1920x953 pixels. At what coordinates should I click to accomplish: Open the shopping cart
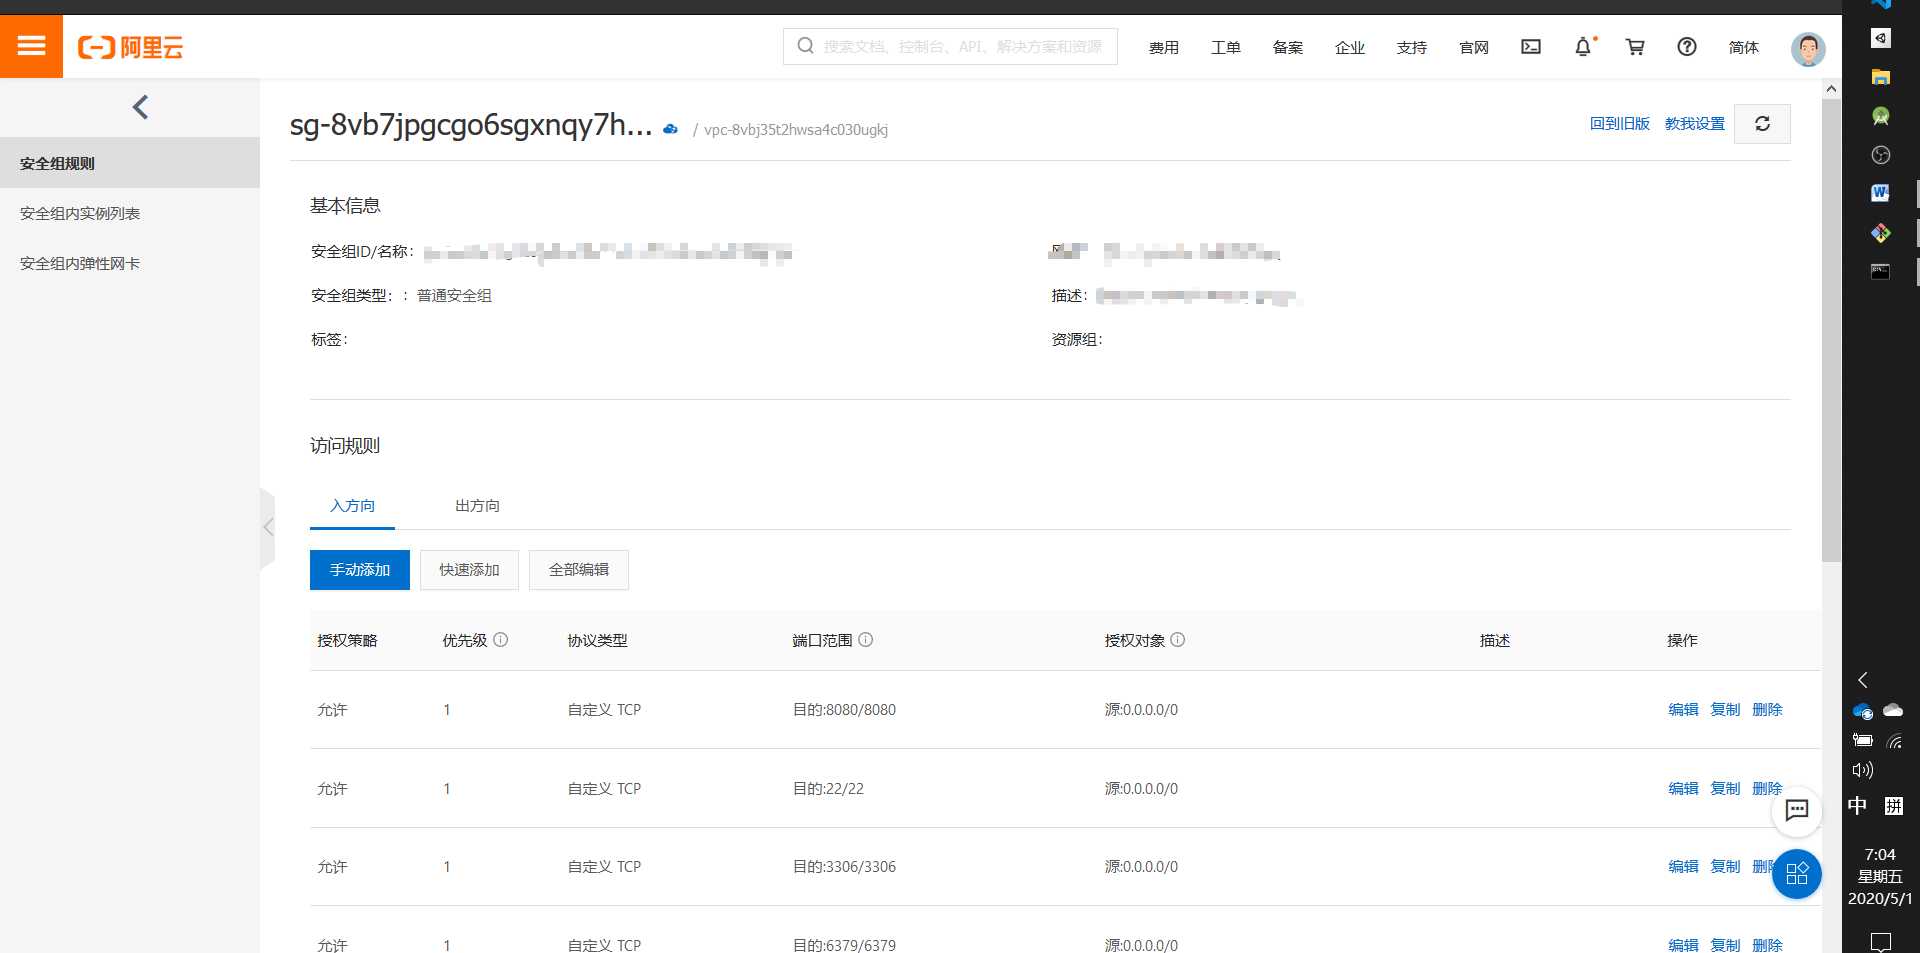click(1635, 47)
